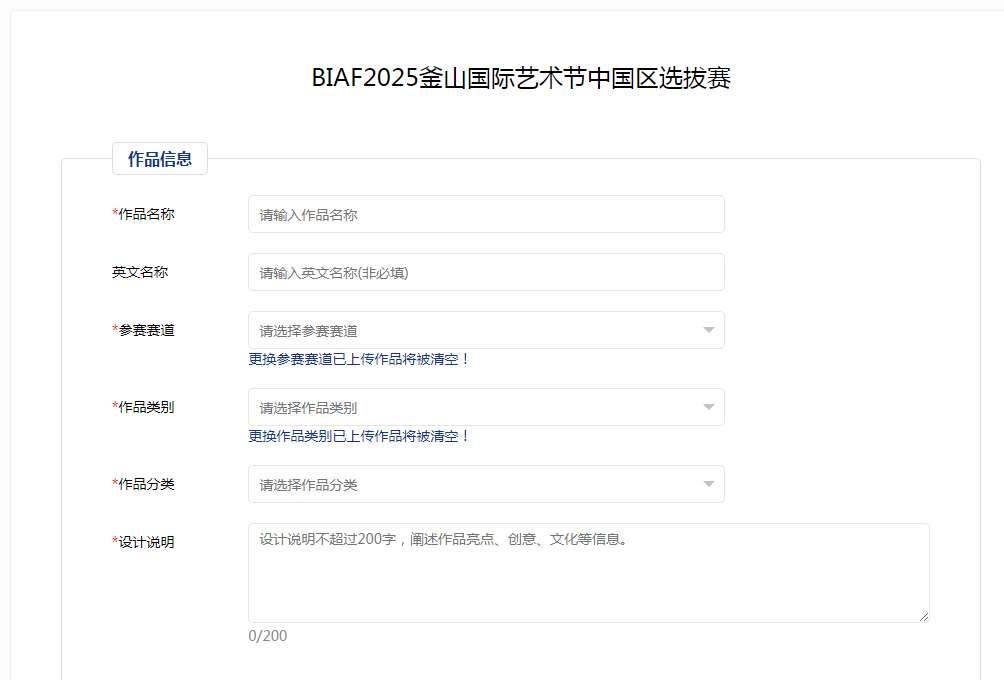
Task: Open the 作品分类 selection dropdown
Action: coord(486,484)
